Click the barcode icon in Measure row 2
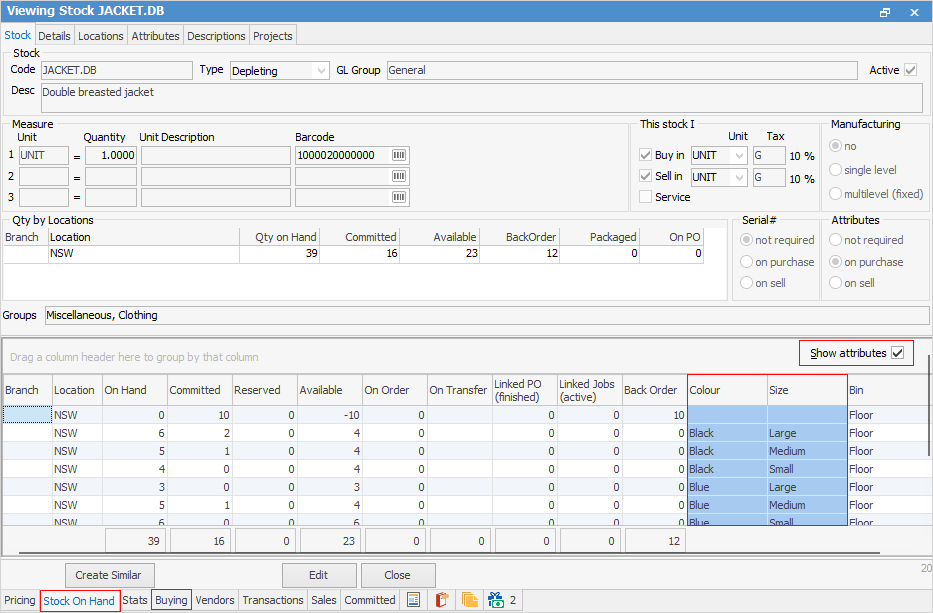 [399, 176]
